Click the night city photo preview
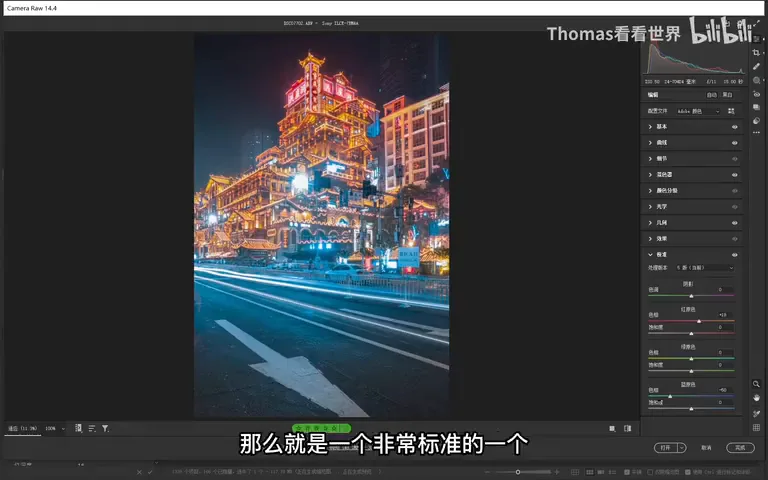This screenshot has height=480, width=768. (322, 225)
